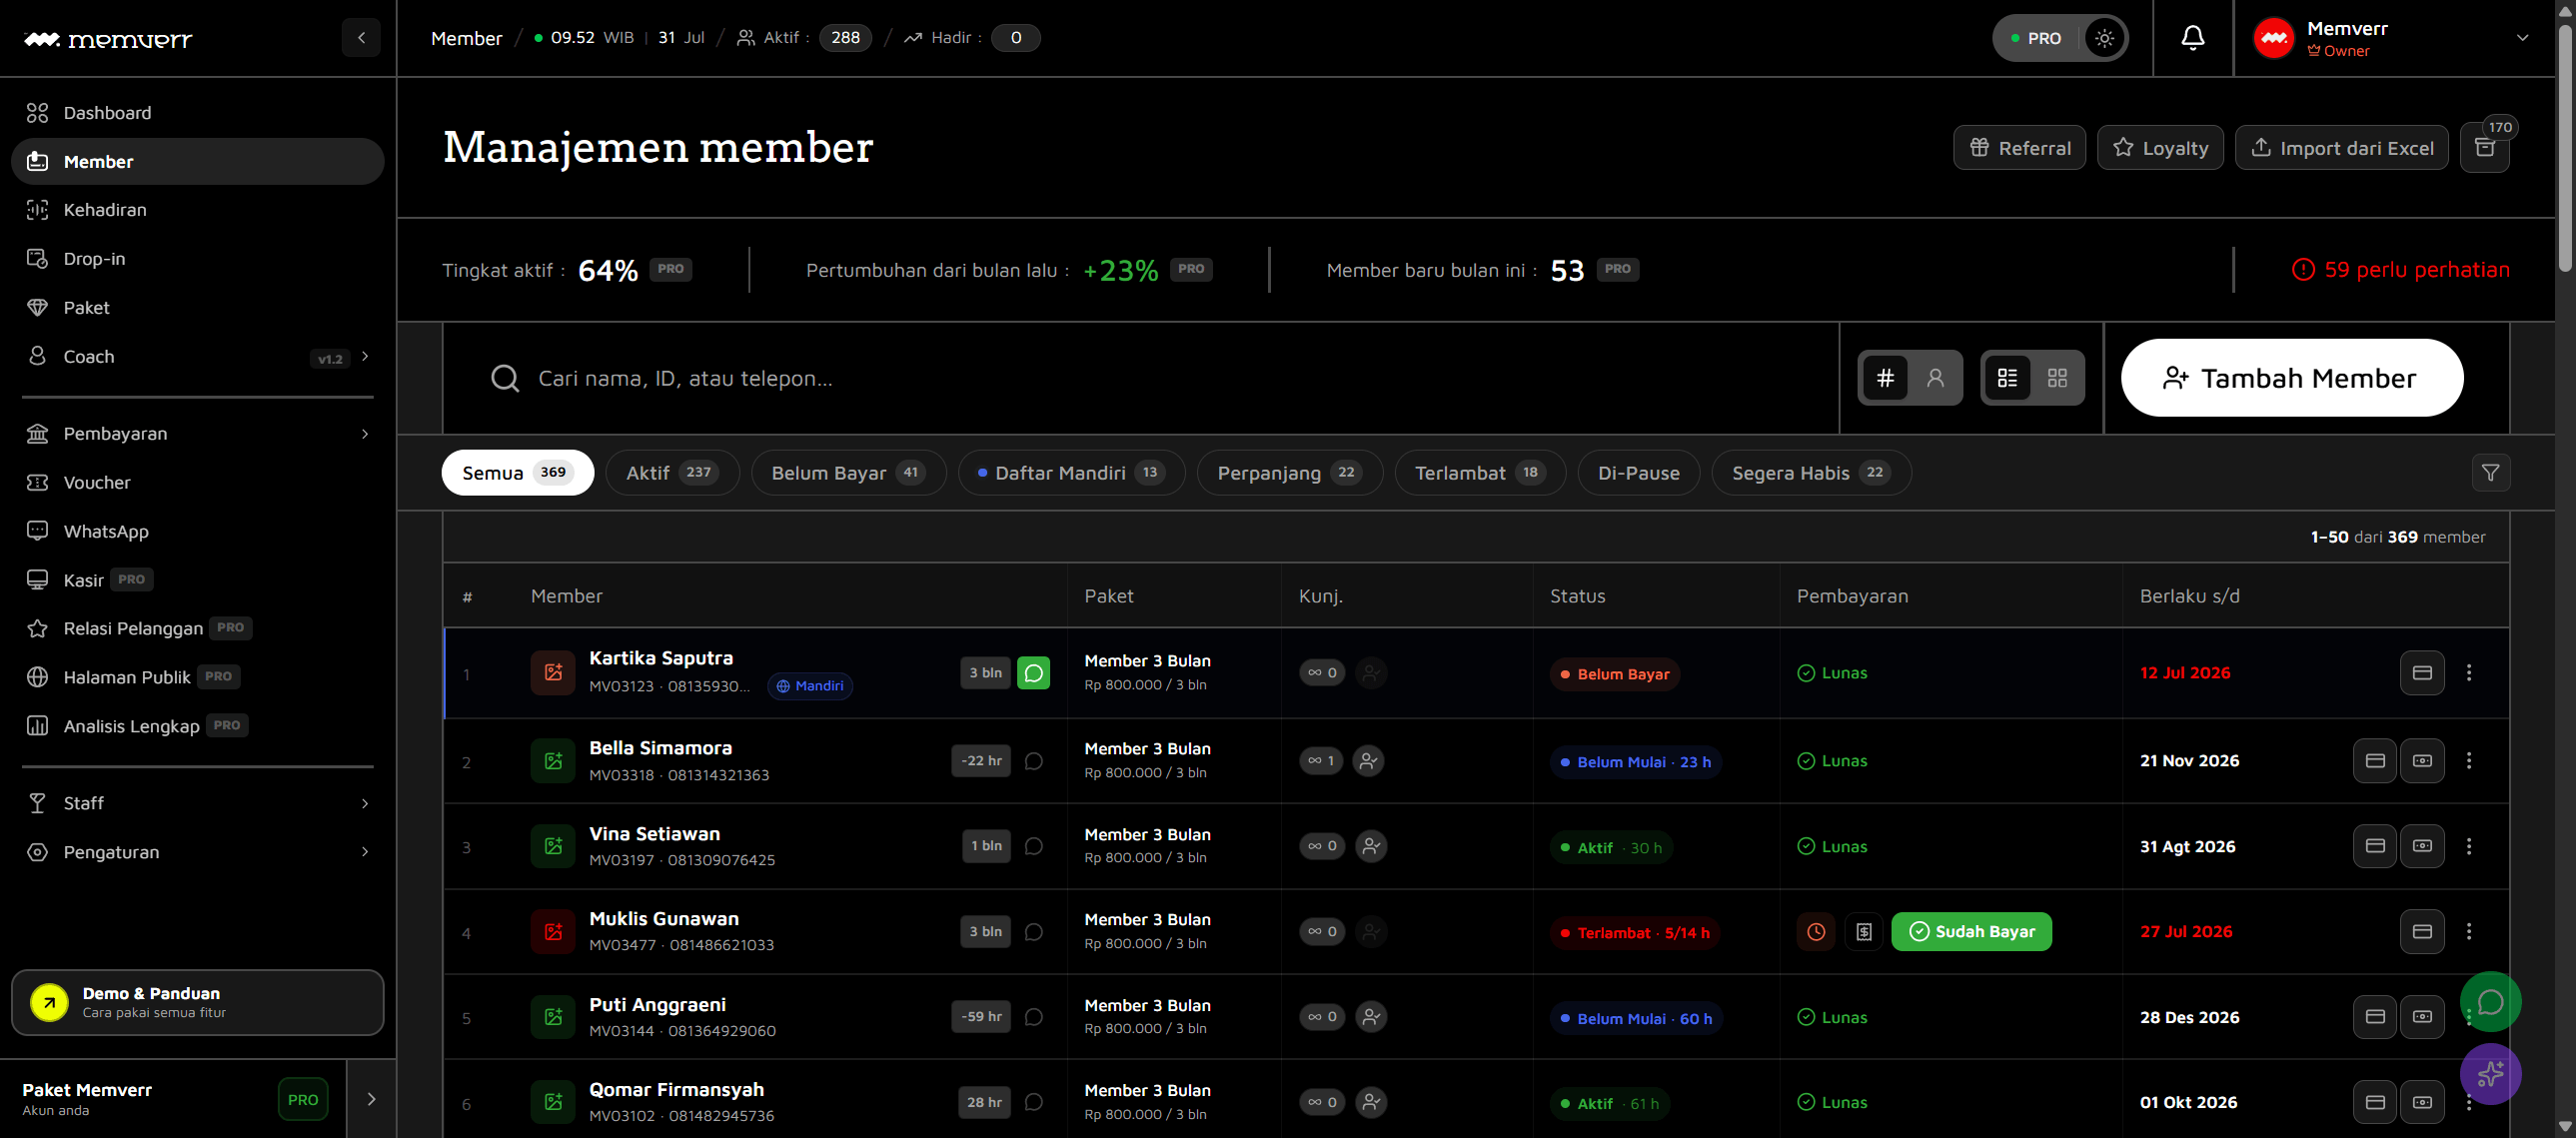Click the 59 perlu perhatian alert
This screenshot has height=1138, width=2576.
pos(2400,270)
